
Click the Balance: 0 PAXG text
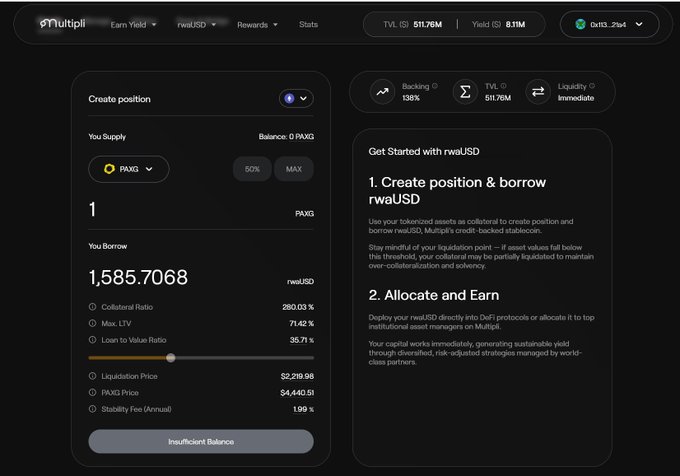(x=286, y=137)
